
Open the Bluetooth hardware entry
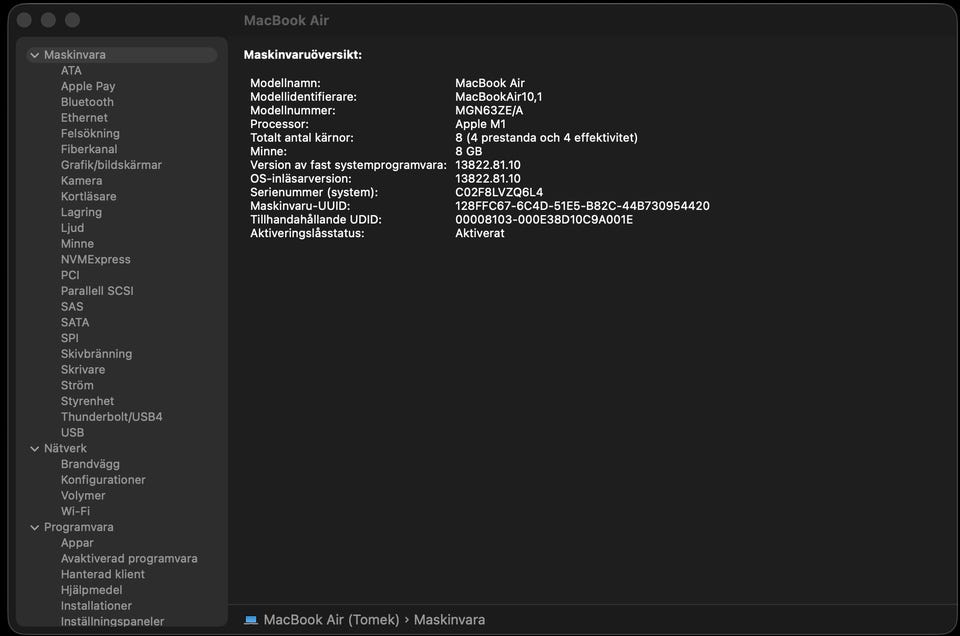click(x=87, y=102)
